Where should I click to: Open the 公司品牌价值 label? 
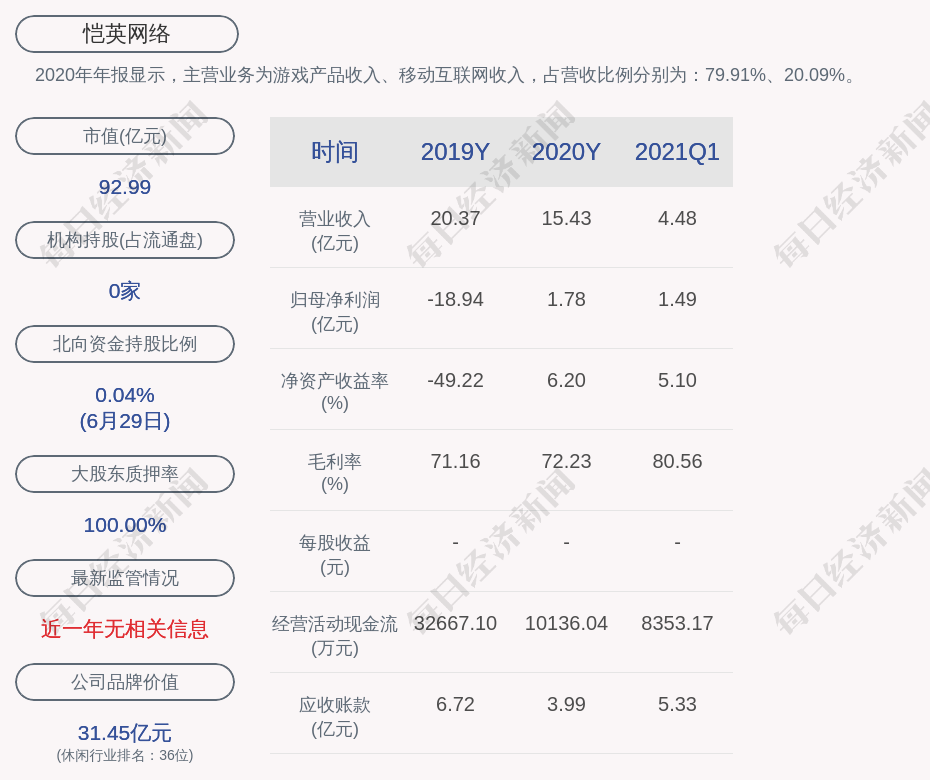coord(125,682)
